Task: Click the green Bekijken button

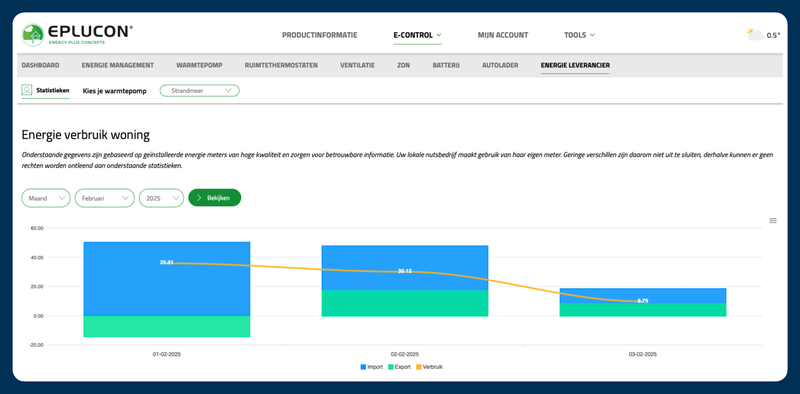Action: (x=214, y=198)
